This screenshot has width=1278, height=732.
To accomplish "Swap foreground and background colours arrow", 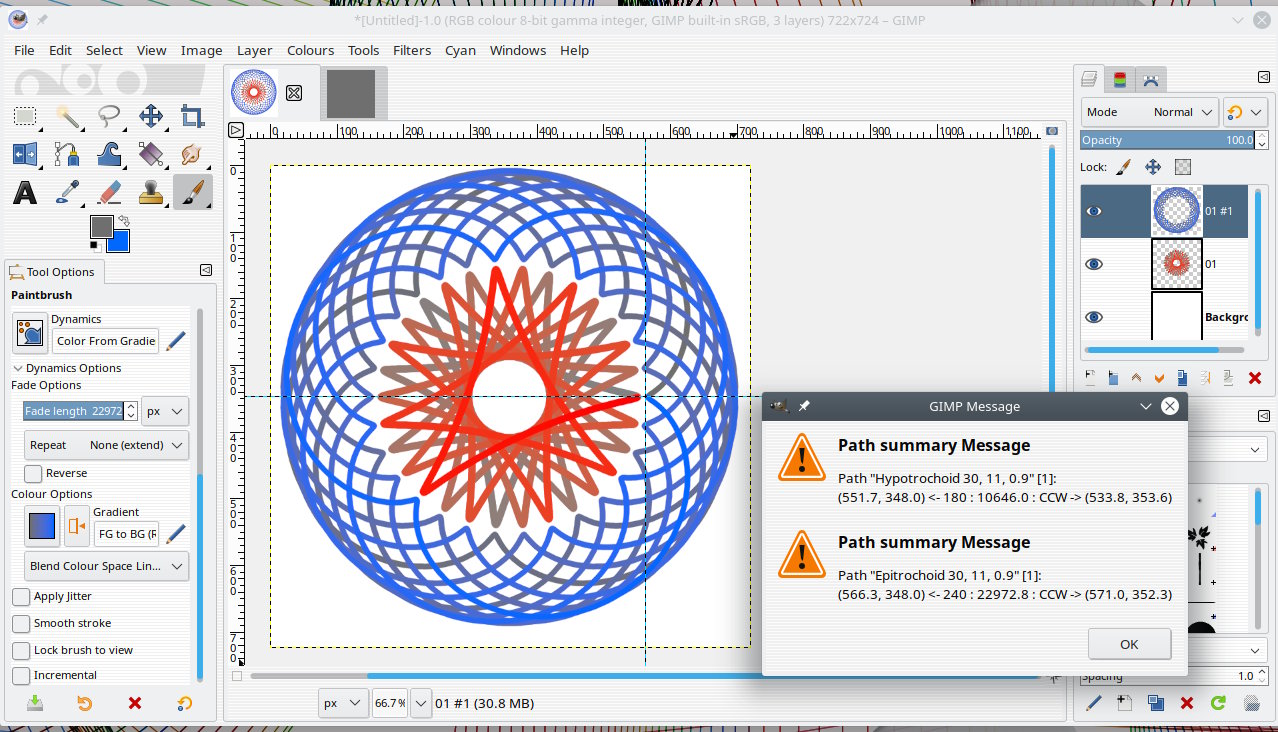I will 124,220.
